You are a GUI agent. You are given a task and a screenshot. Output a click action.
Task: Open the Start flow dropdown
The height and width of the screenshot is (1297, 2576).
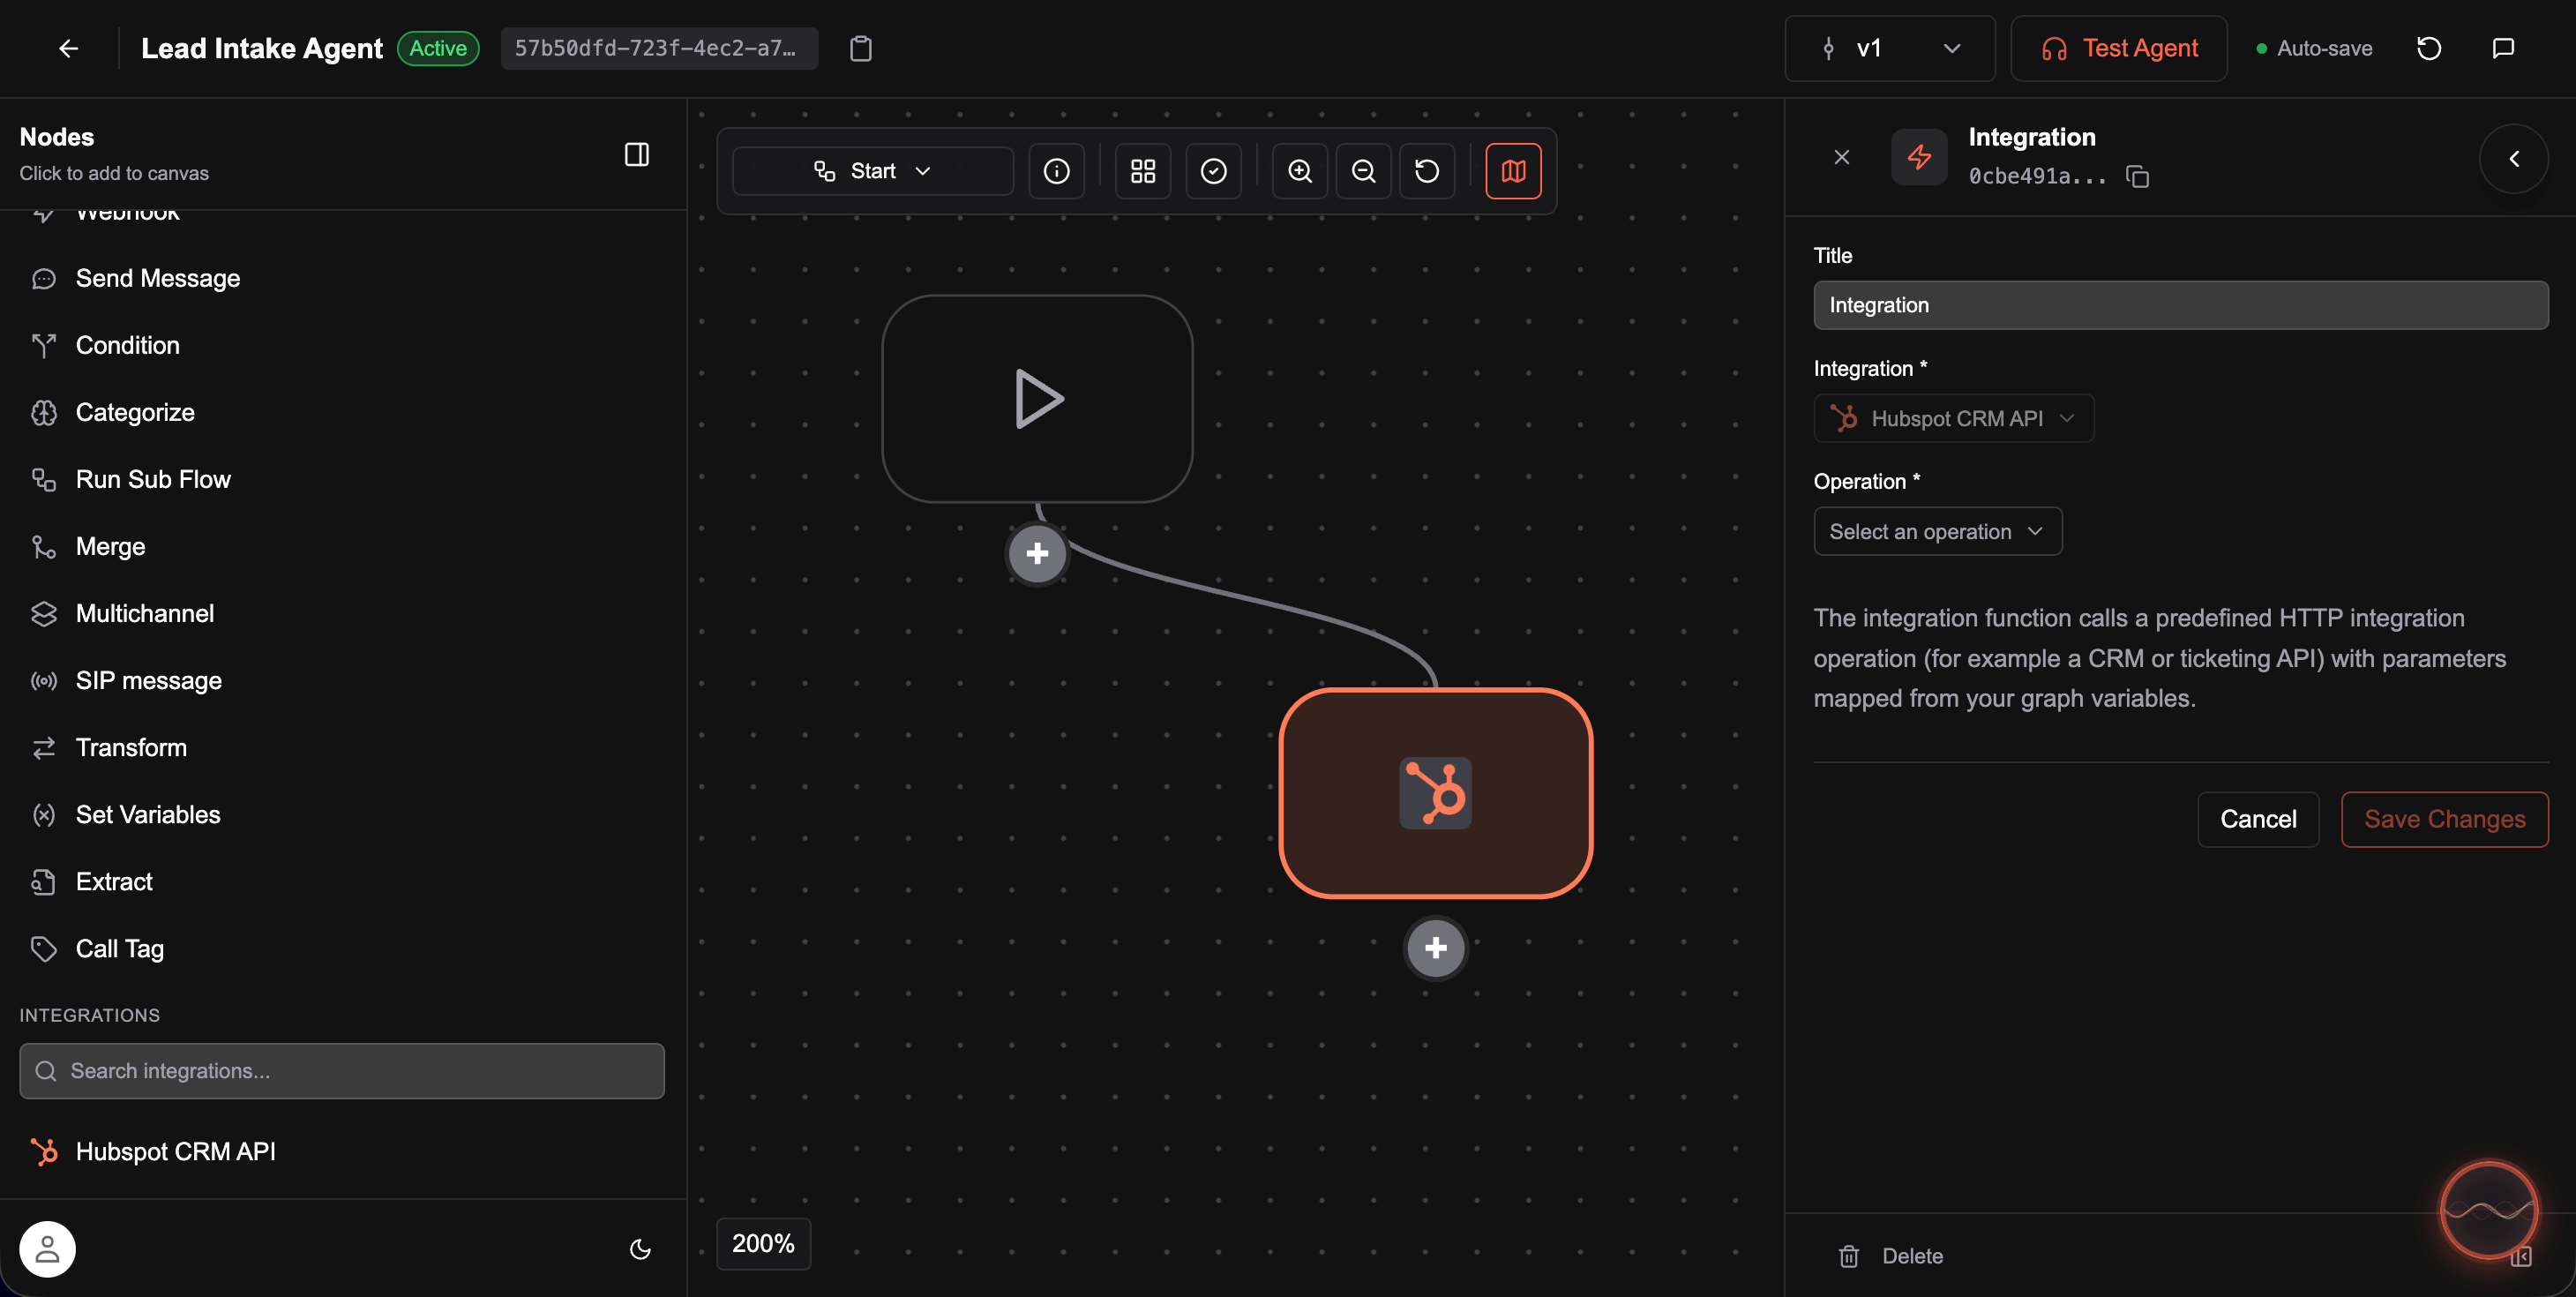[872, 171]
